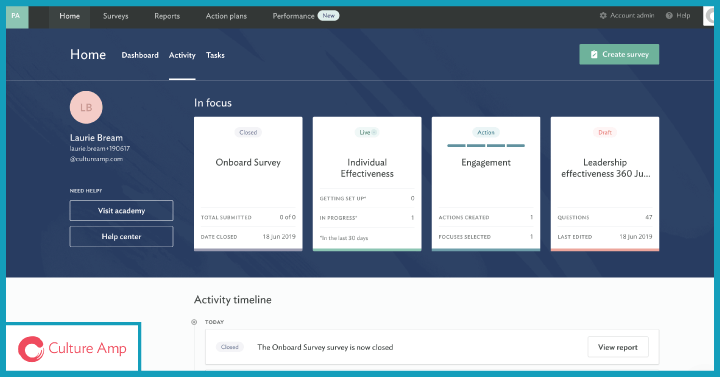Open the Surveys menu item
This screenshot has height=377, width=720.
116,16
